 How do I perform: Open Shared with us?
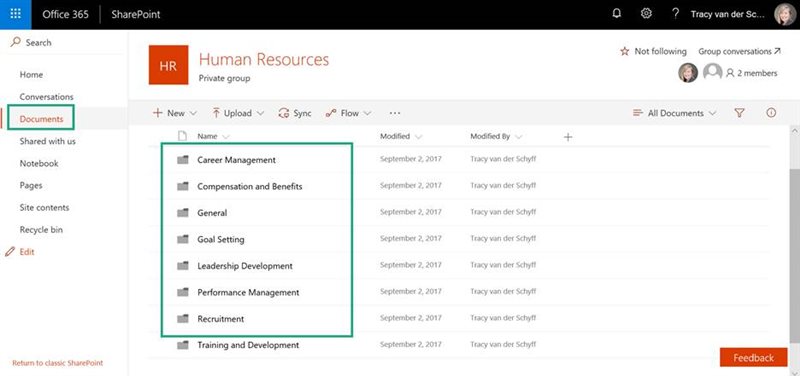click(x=47, y=141)
